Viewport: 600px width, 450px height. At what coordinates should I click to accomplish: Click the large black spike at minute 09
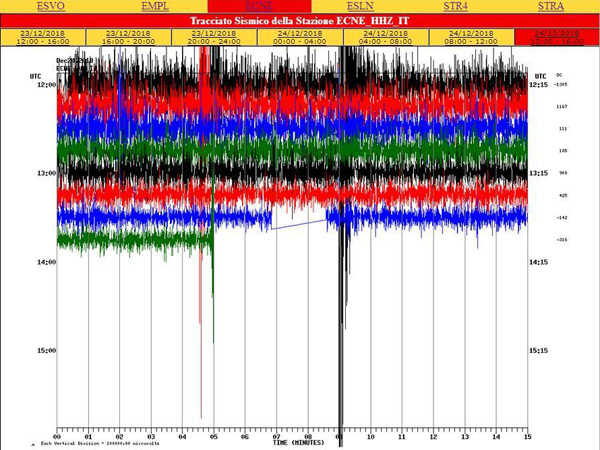(342, 300)
